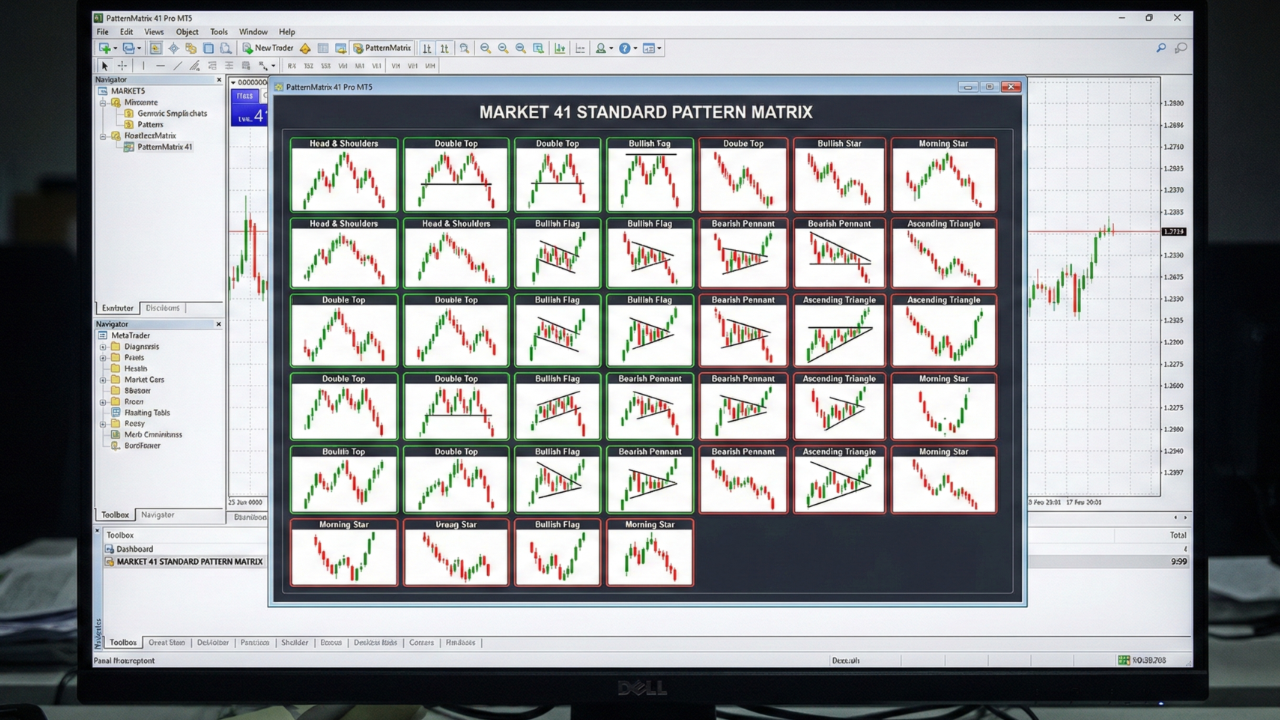Activate the crosshair tool
This screenshot has height=720, width=1280.
122,66
